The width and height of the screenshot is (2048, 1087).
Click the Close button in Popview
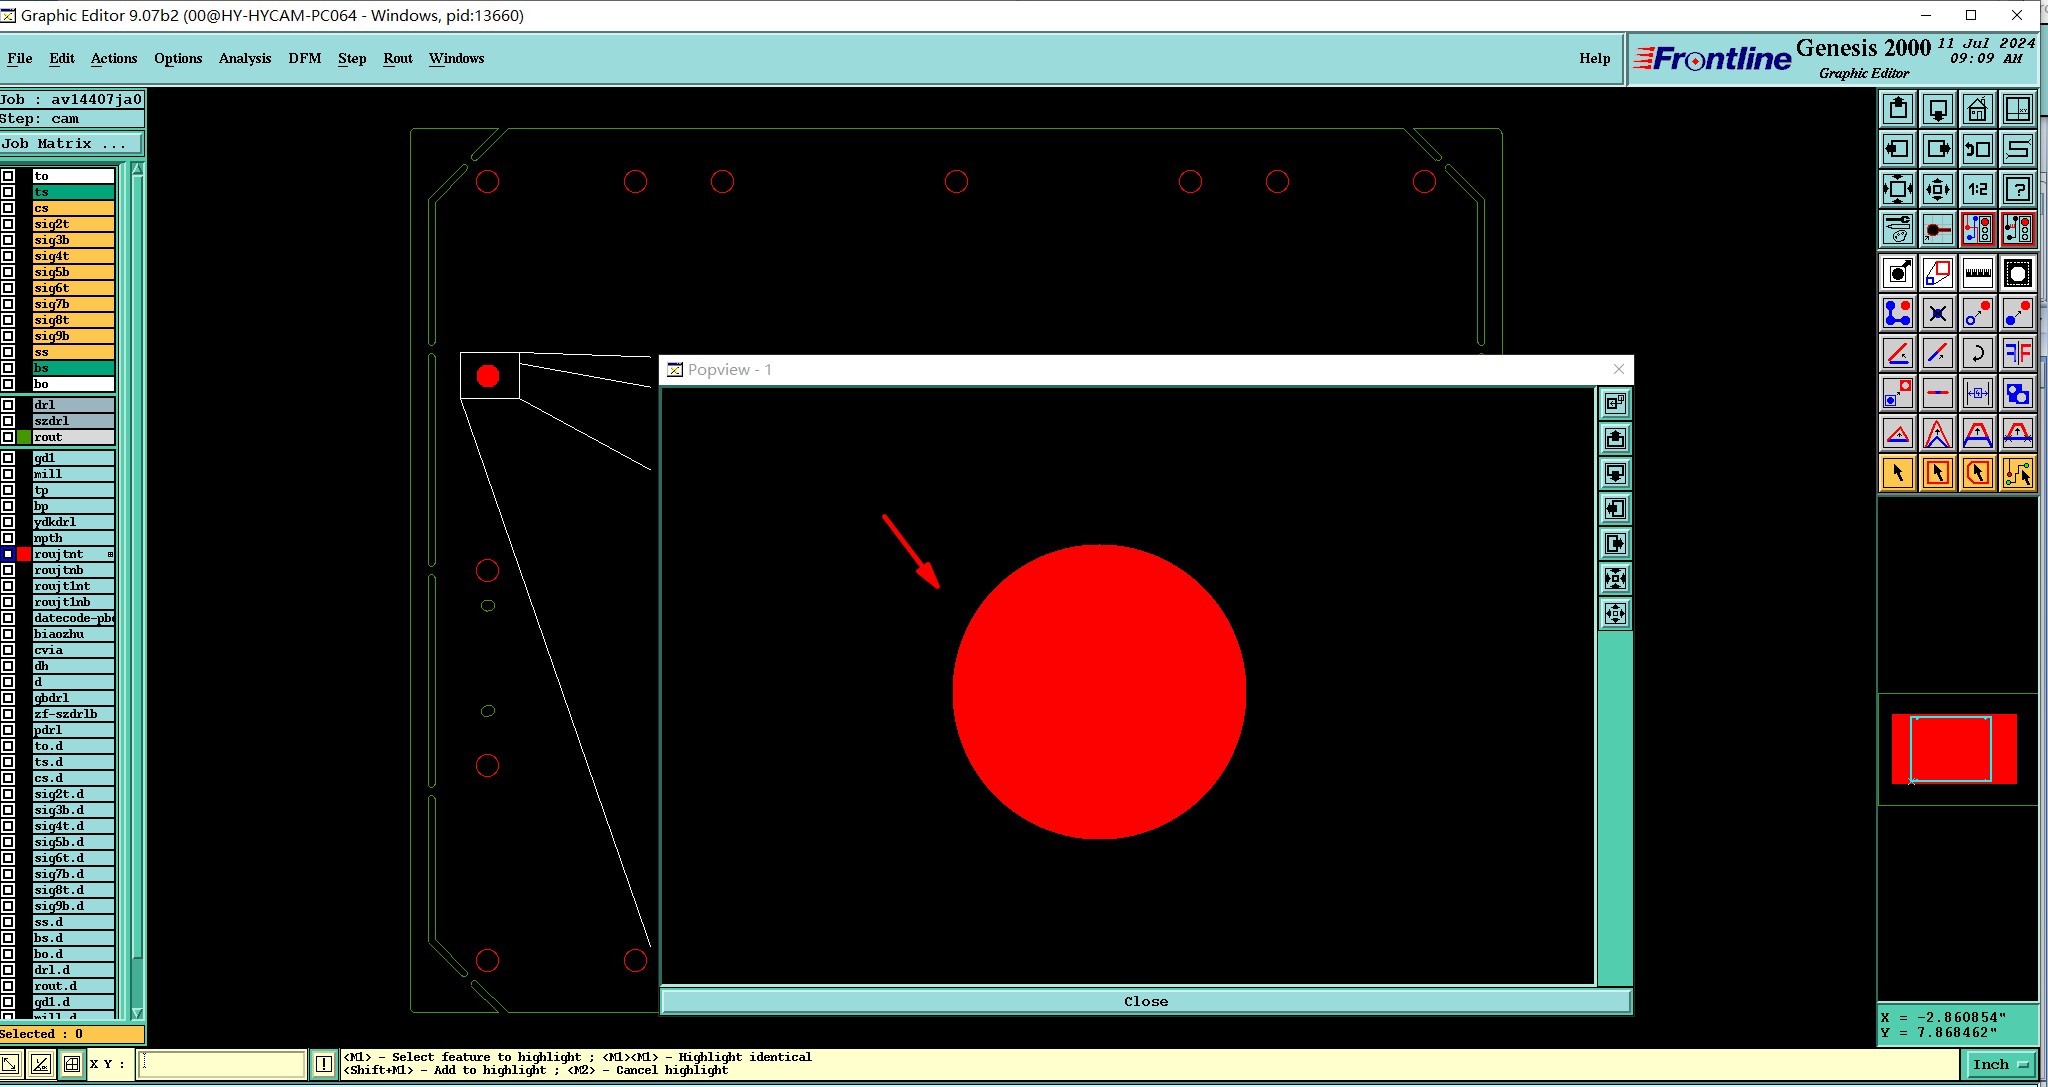1145,1001
